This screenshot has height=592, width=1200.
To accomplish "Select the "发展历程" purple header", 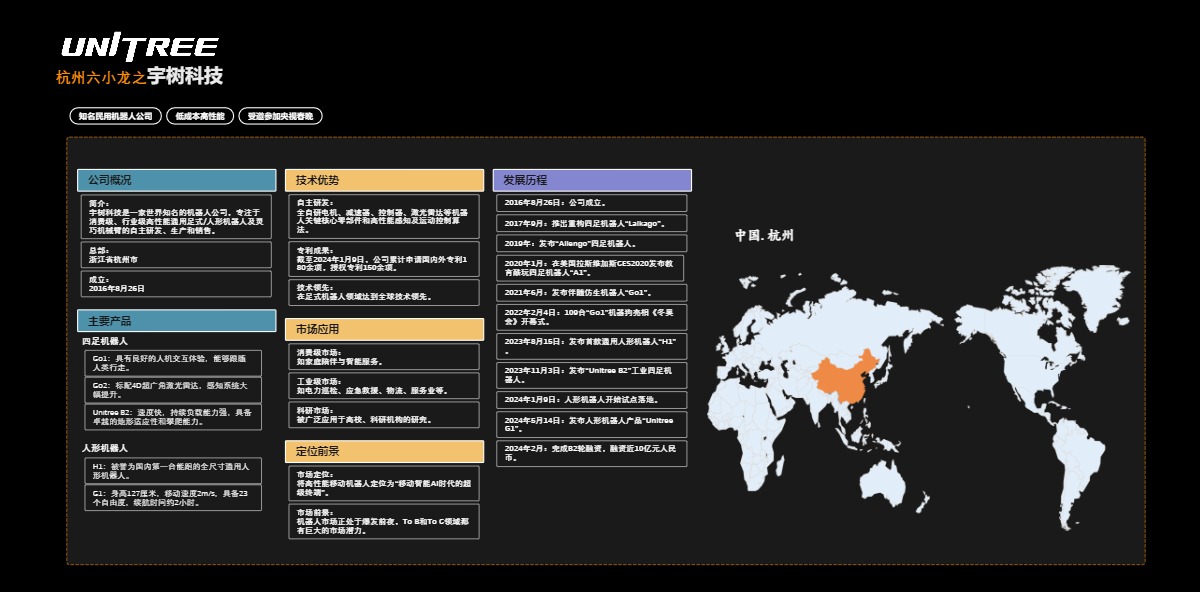I will (x=592, y=180).
